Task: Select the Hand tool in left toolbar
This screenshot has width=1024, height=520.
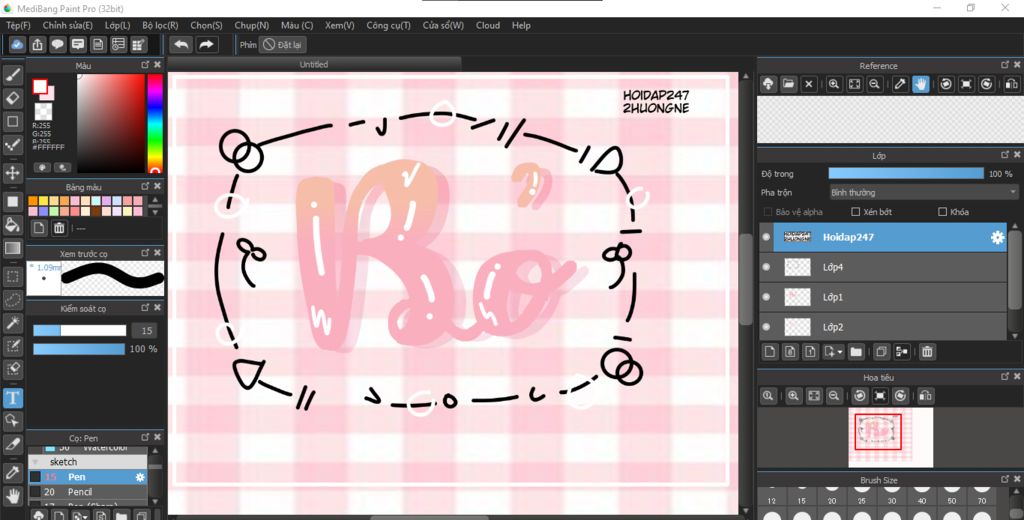Action: pos(12,496)
